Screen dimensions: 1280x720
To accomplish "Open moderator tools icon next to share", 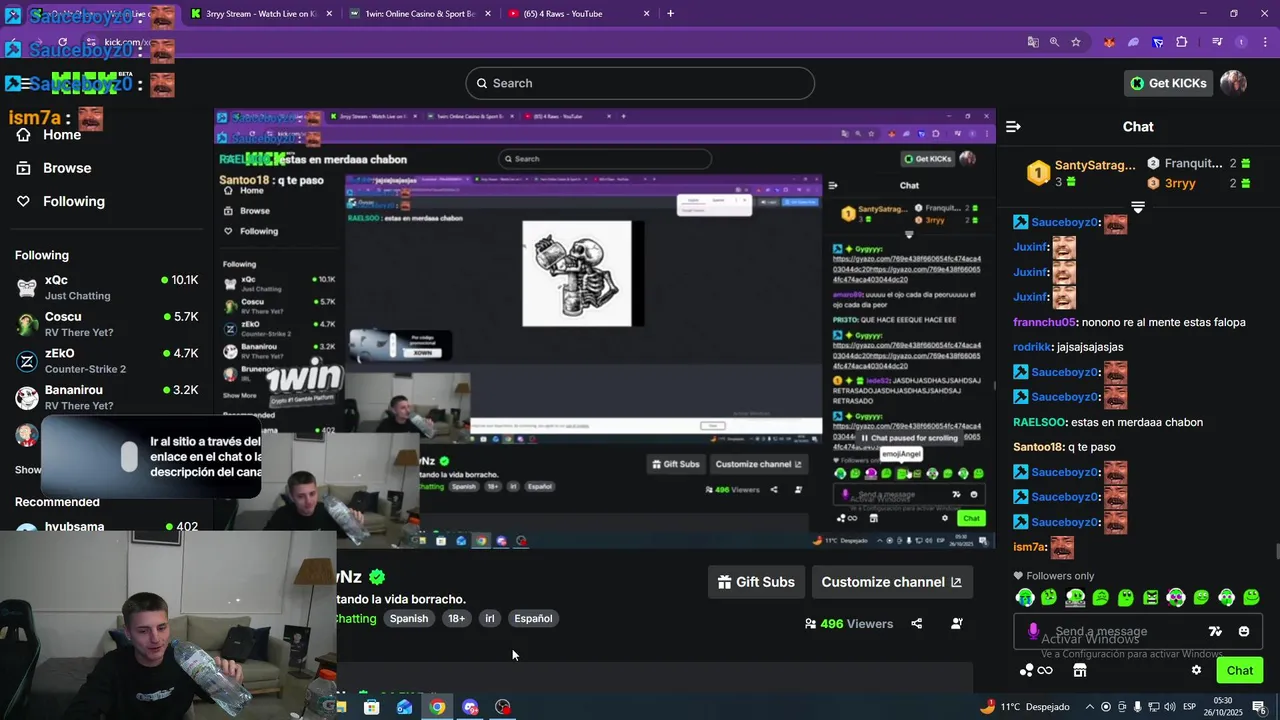I will pyautogui.click(x=956, y=623).
